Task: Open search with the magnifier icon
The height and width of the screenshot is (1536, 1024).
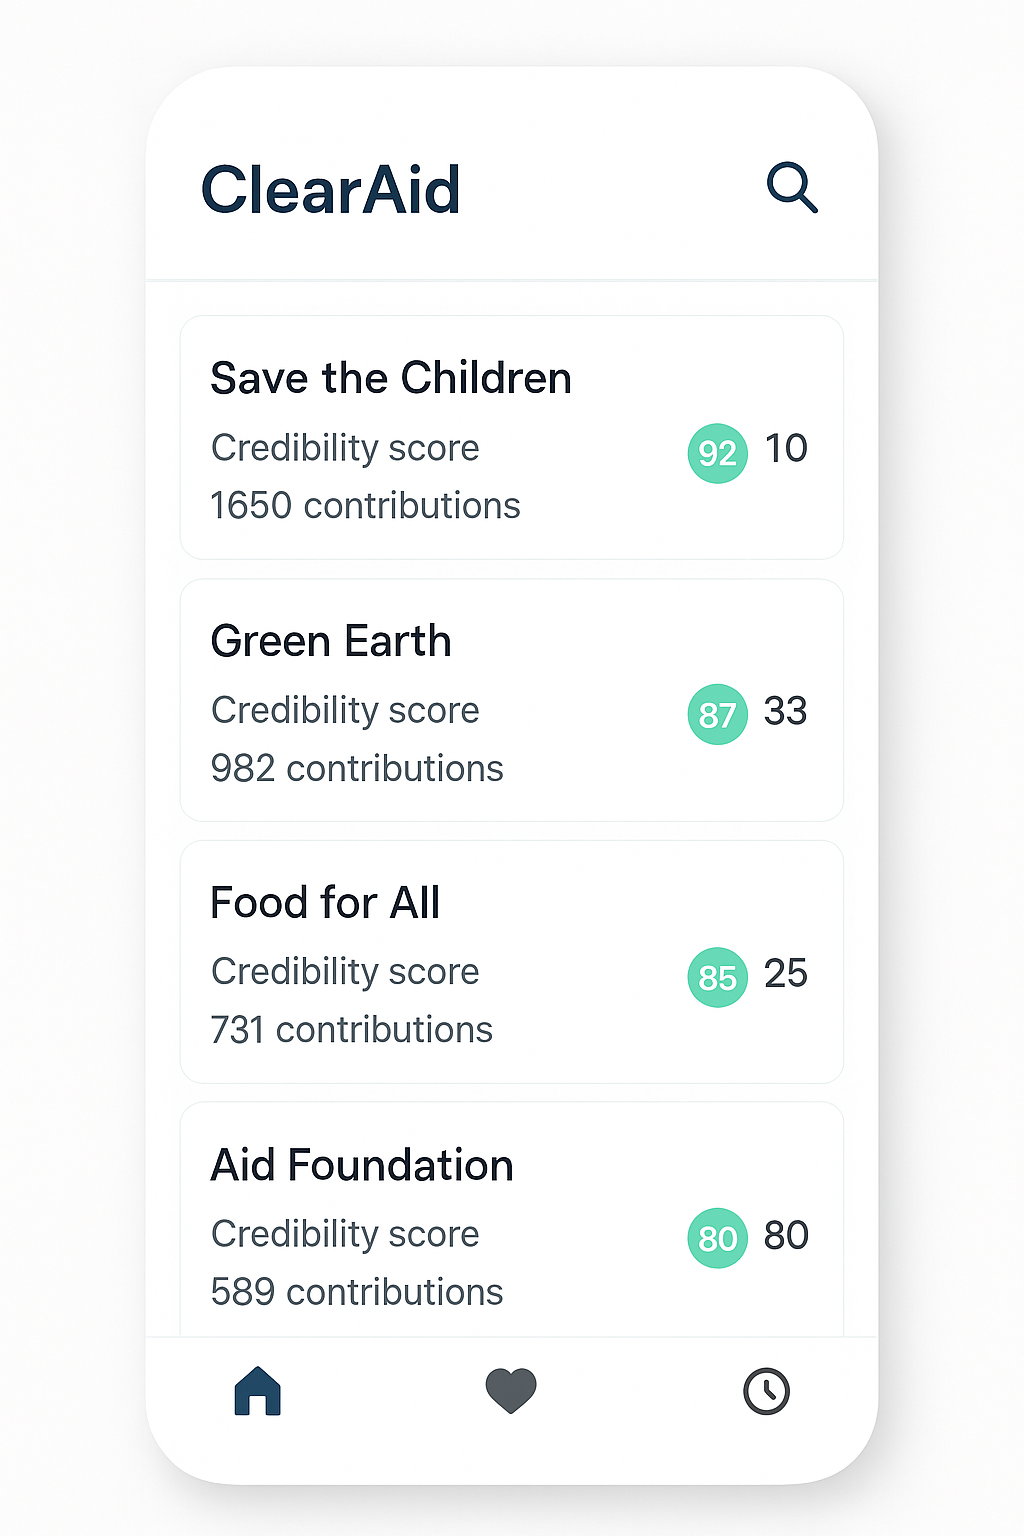Action: 792,187
